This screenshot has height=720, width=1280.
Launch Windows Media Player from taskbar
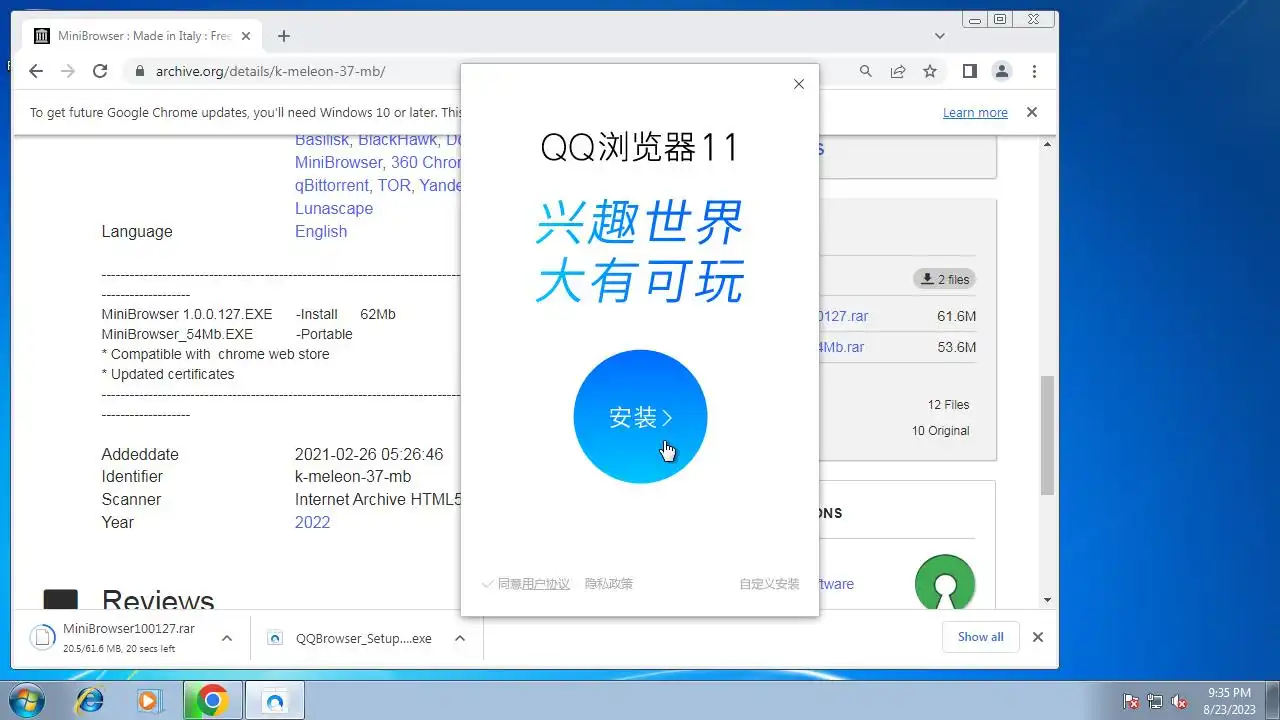click(x=150, y=700)
